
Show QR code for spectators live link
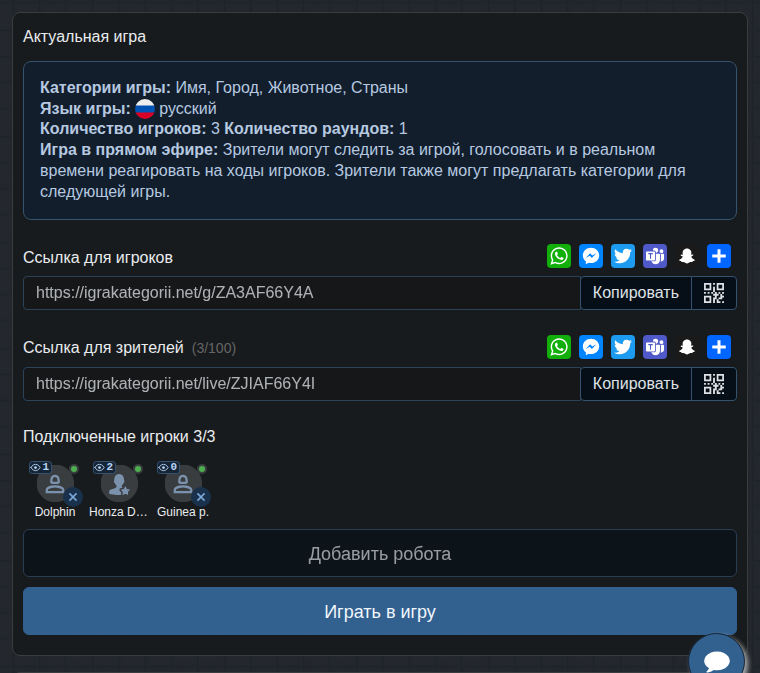point(714,384)
